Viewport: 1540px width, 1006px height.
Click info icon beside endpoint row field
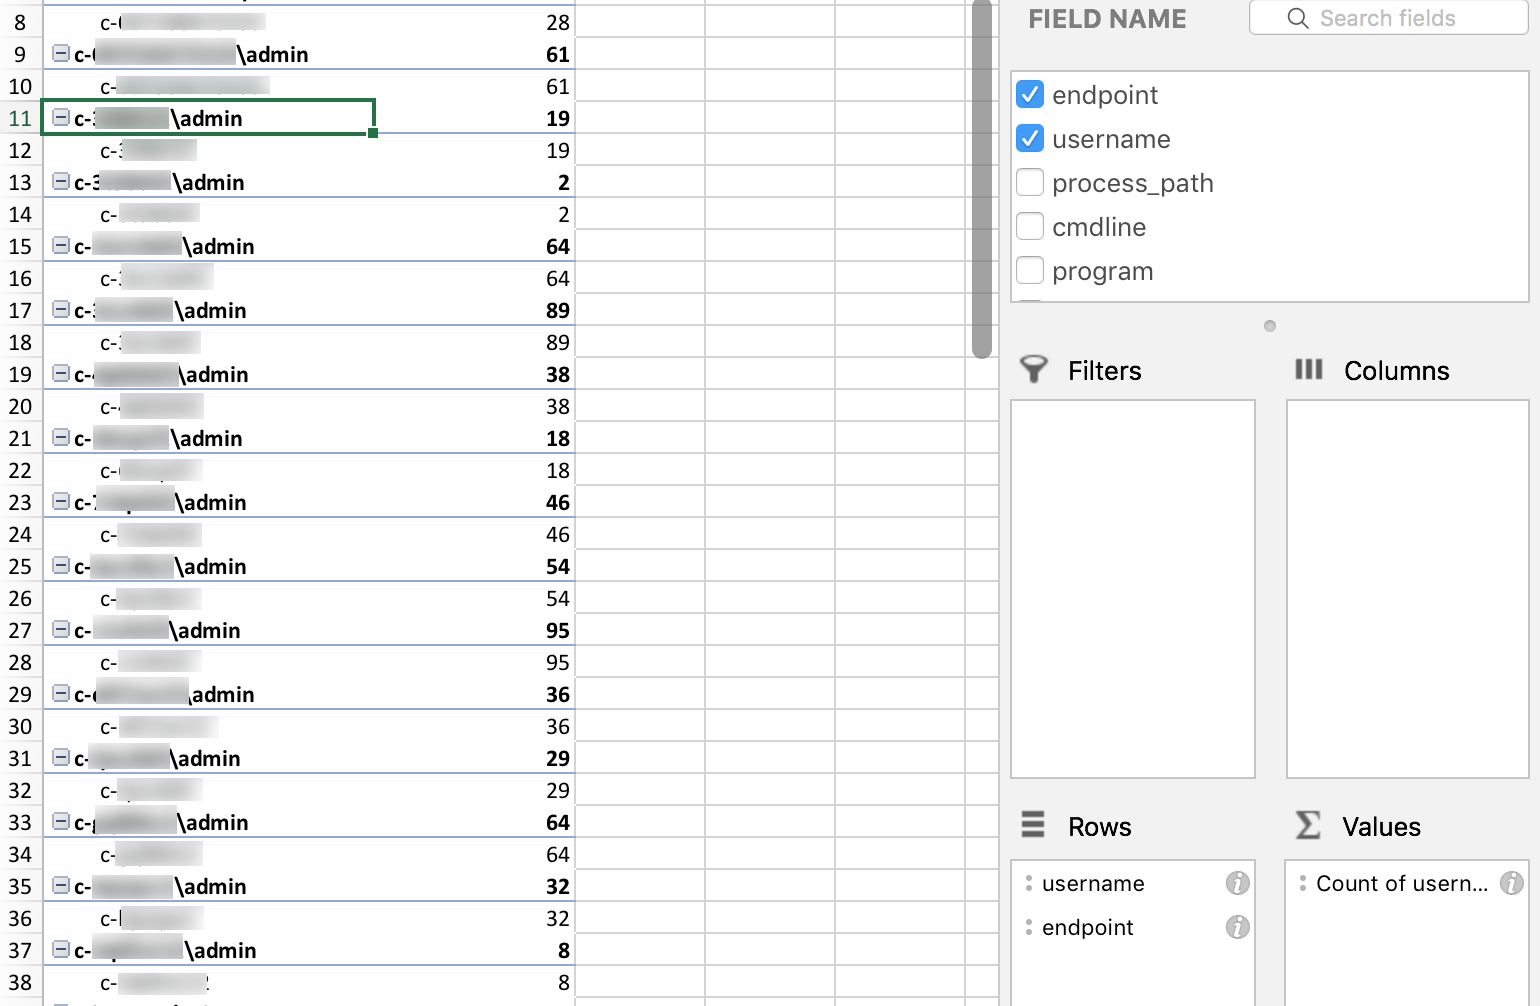pyautogui.click(x=1237, y=927)
